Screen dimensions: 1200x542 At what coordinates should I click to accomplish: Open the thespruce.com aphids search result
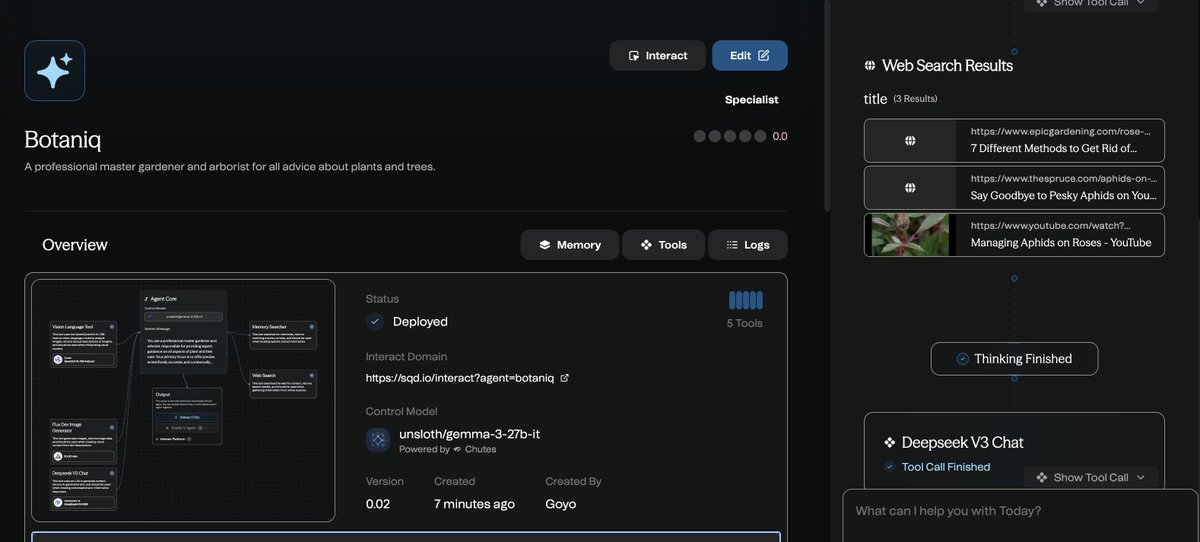[1014, 188]
